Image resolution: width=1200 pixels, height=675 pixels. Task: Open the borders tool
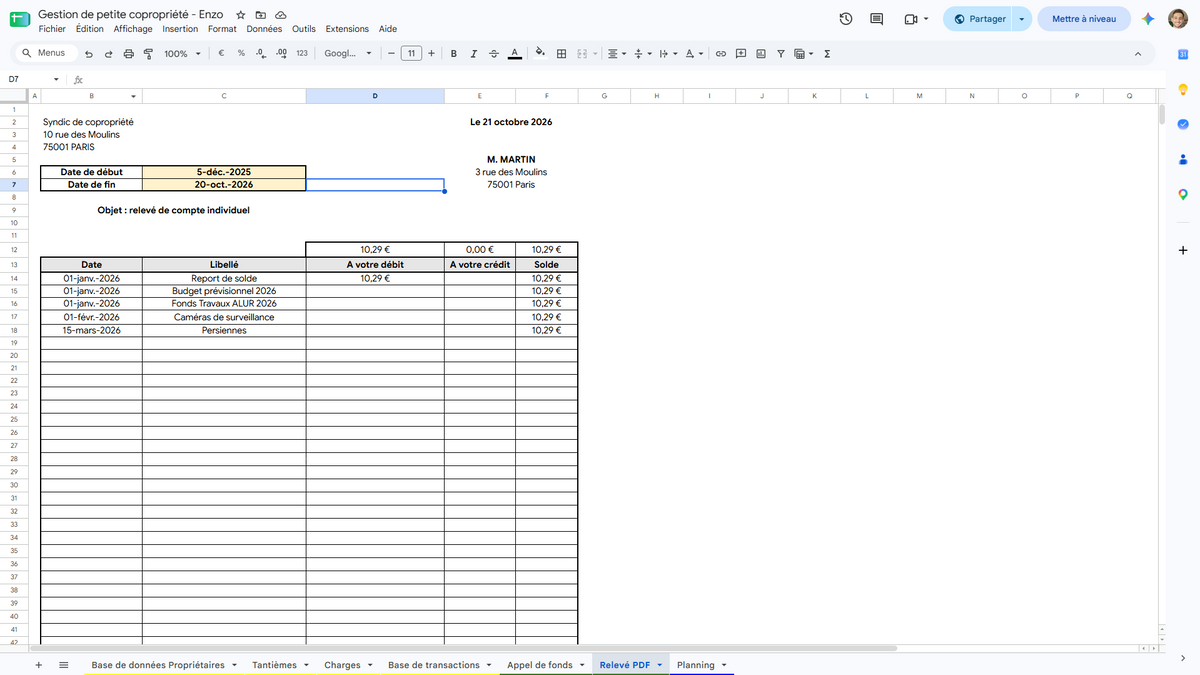[562, 53]
